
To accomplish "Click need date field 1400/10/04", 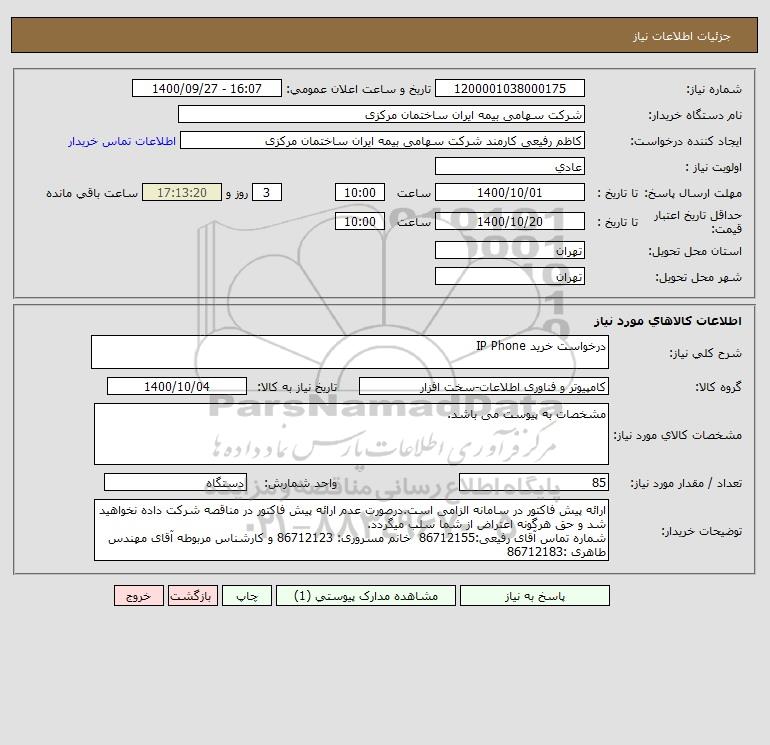I will coord(177,386).
